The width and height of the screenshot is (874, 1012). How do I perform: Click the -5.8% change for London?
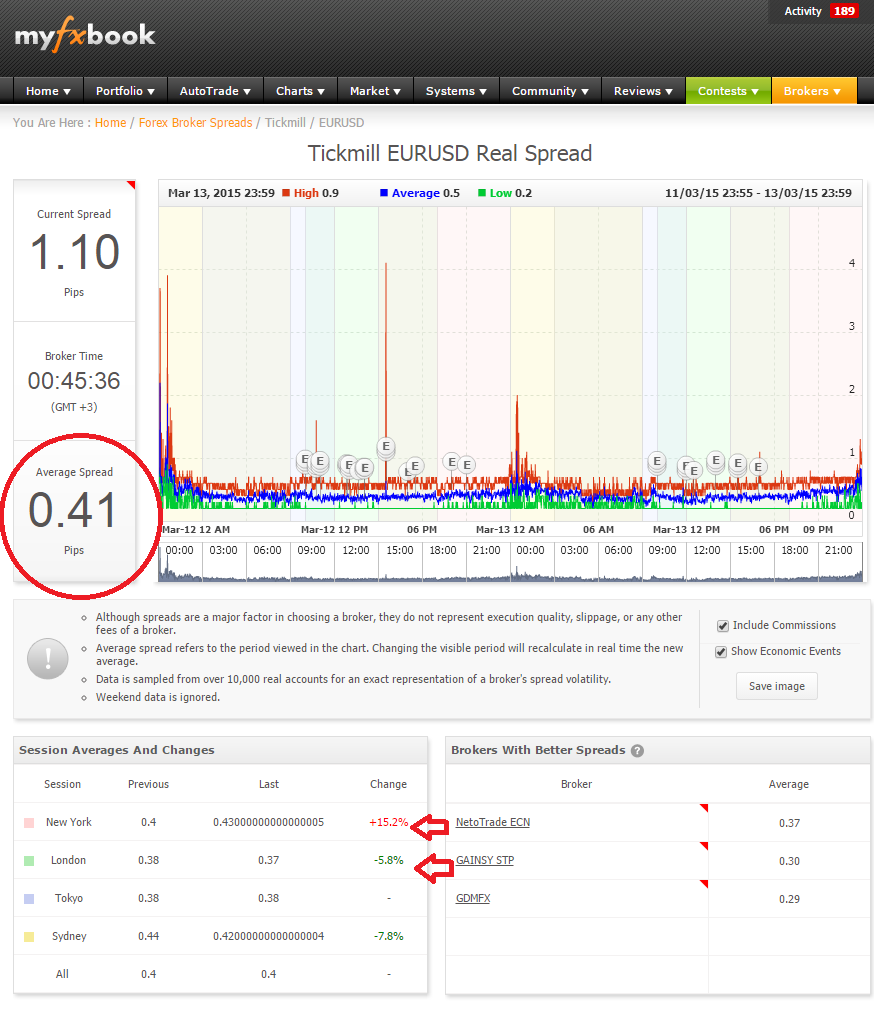(389, 860)
